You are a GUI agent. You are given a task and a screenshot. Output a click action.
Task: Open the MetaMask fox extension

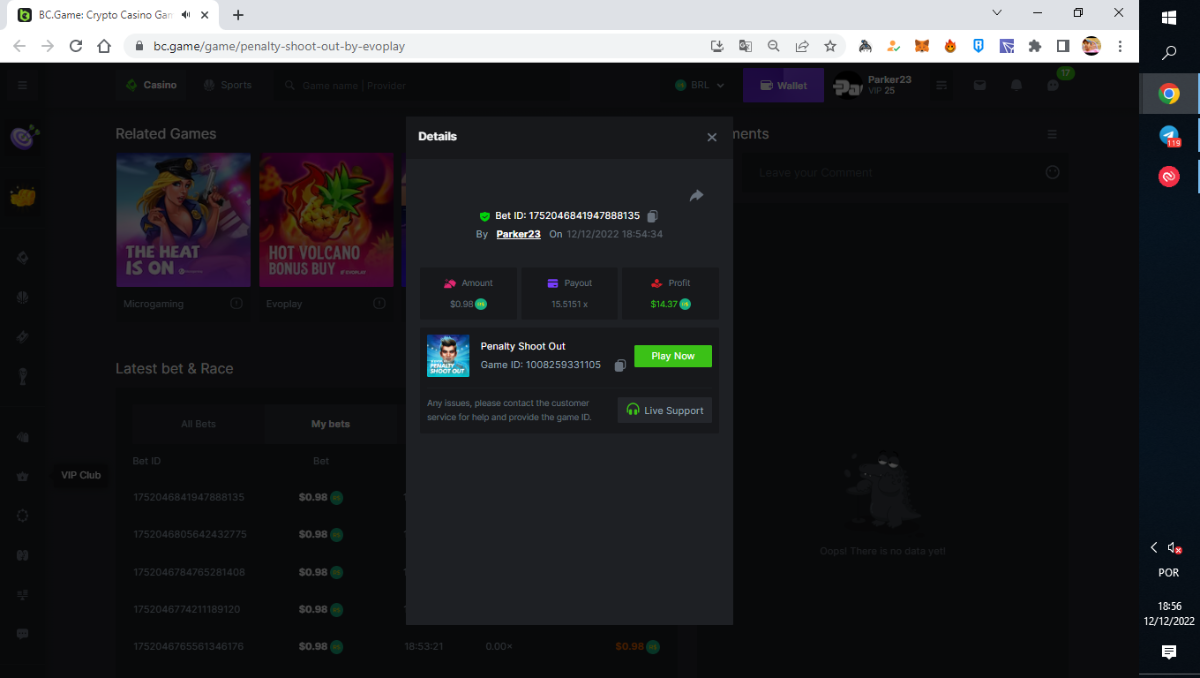(922, 46)
